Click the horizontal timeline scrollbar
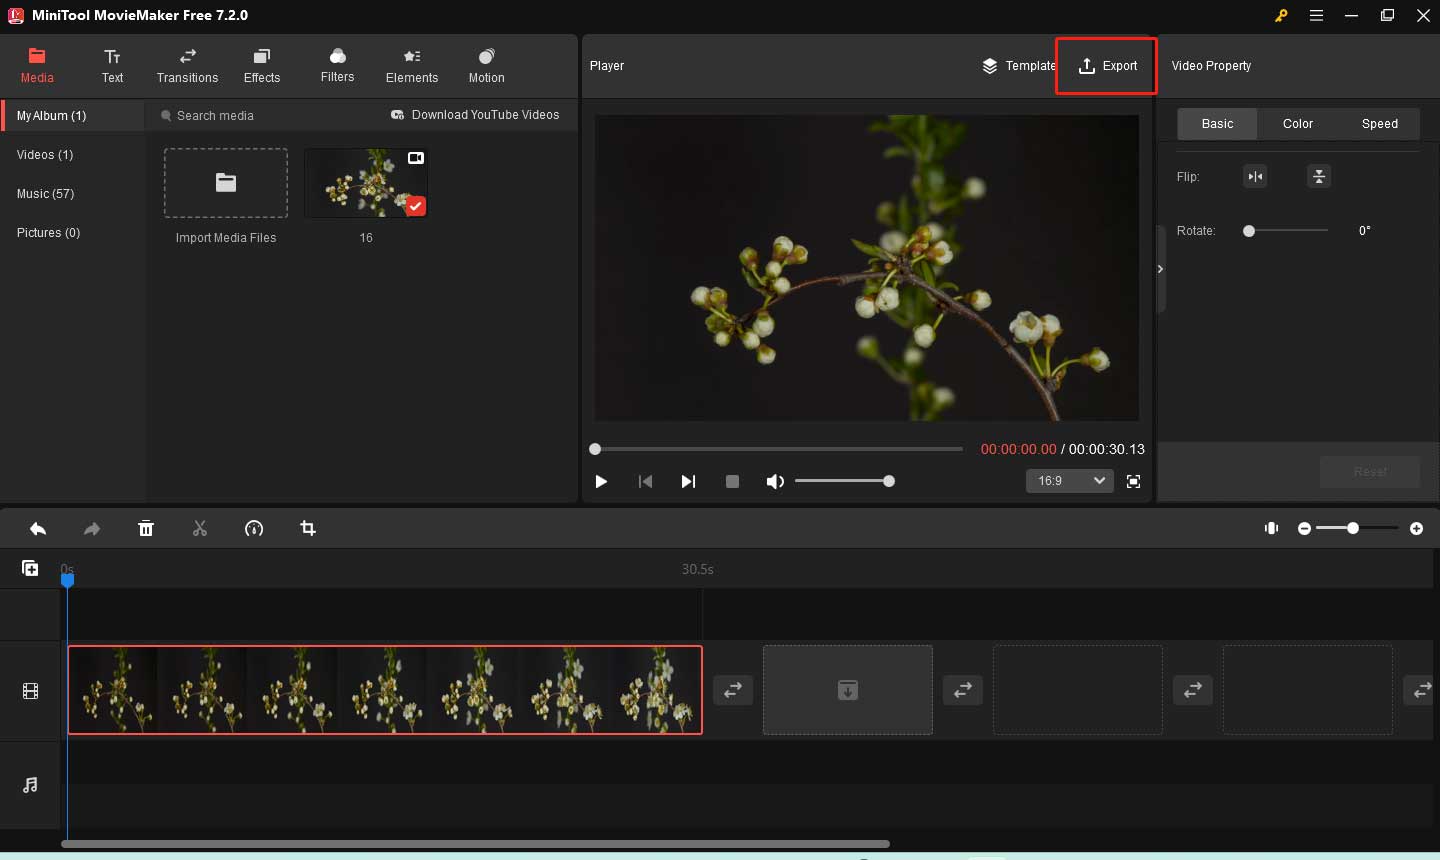1440x860 pixels. point(475,844)
